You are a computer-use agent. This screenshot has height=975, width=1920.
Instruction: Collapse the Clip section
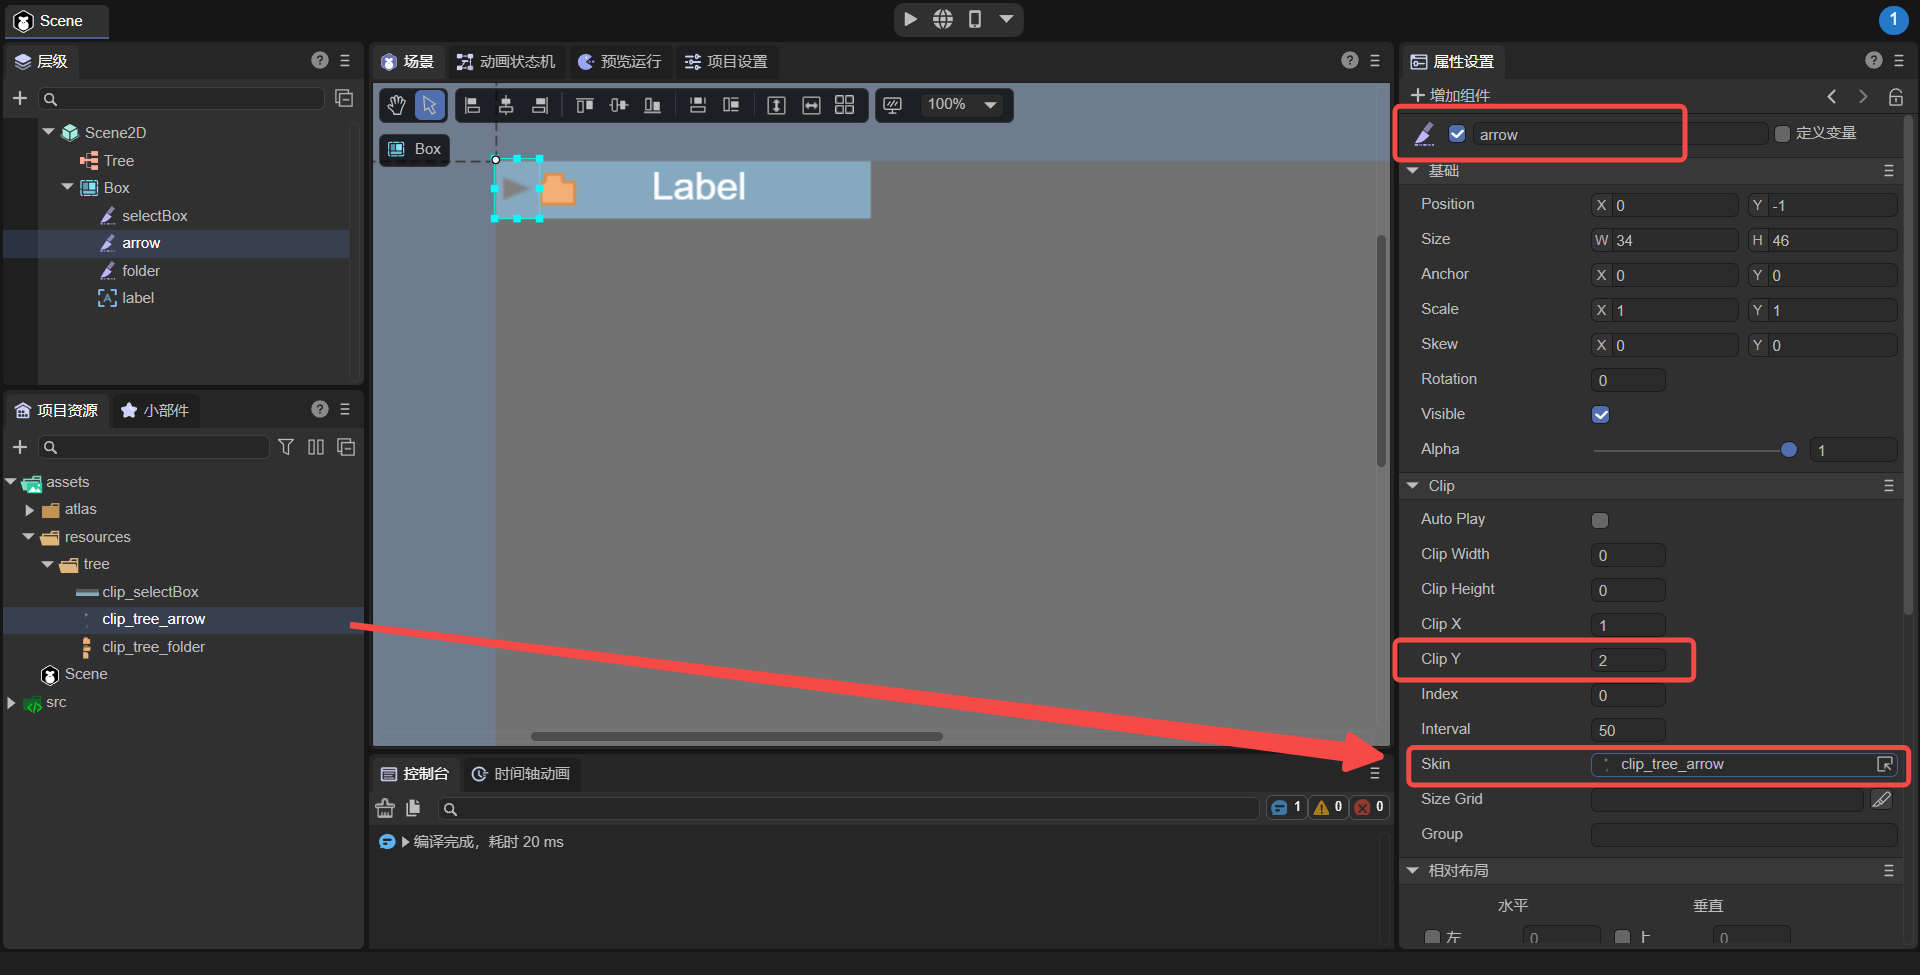coord(1413,486)
